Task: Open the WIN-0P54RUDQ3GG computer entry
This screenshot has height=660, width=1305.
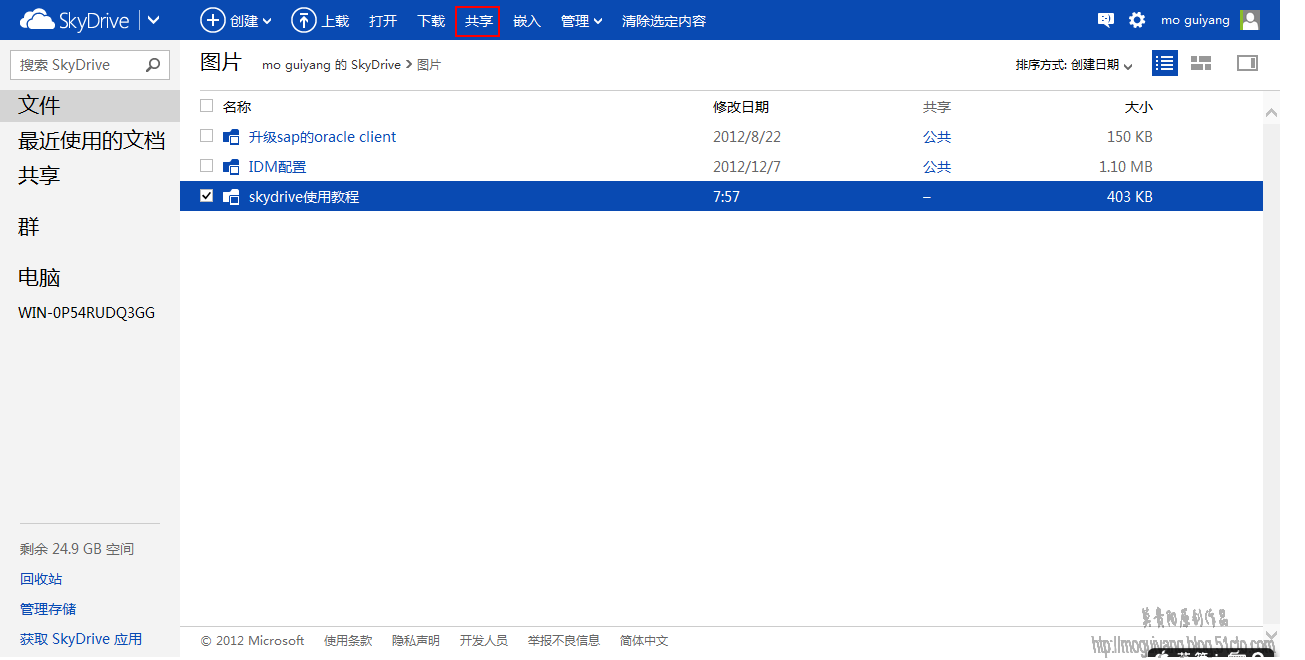Action: coord(87,313)
